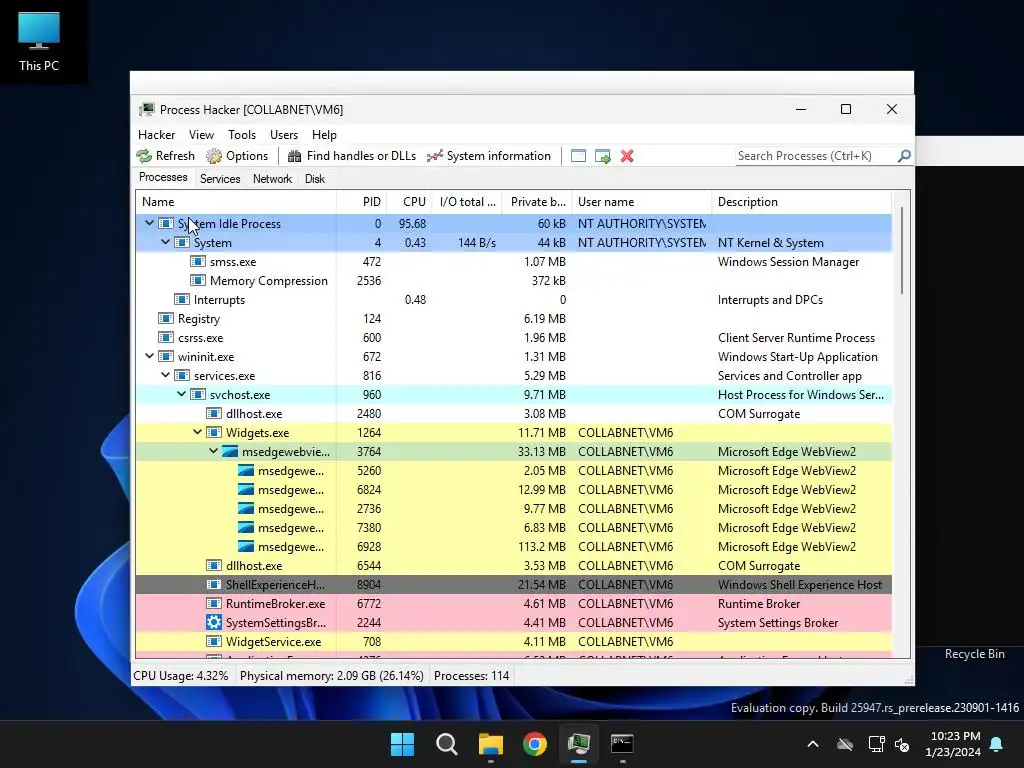
Task: Collapse the System Idle Process tree
Action: [x=150, y=223]
